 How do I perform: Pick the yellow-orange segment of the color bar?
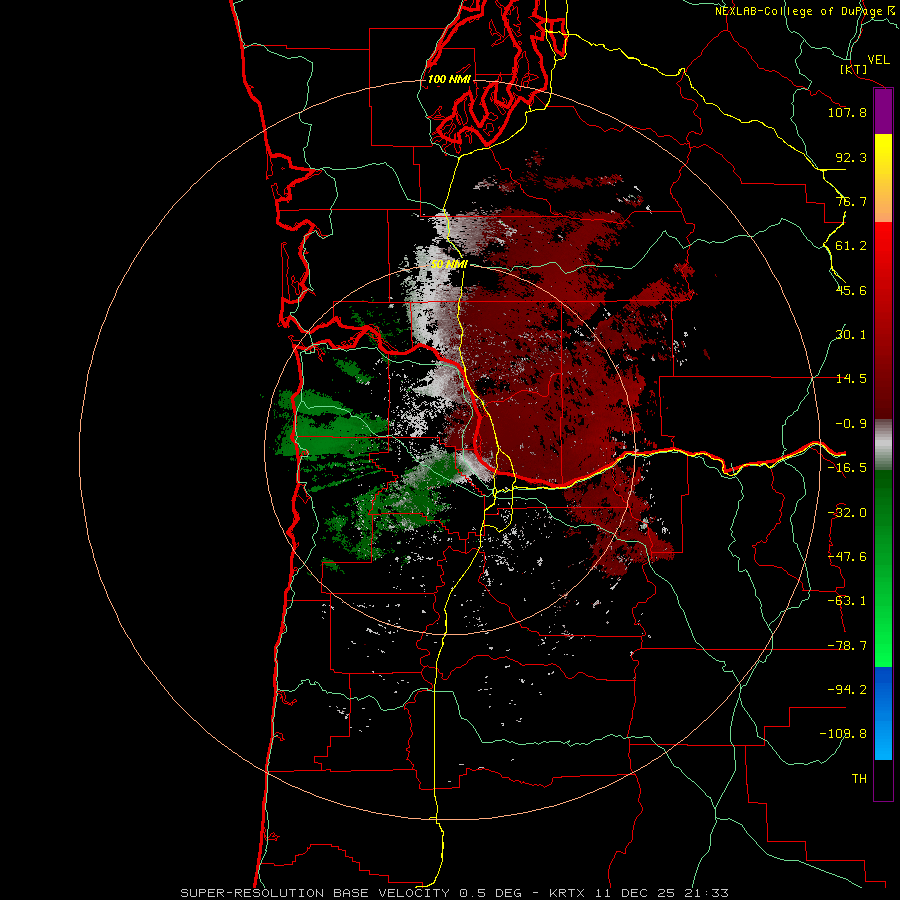pyautogui.click(x=883, y=178)
